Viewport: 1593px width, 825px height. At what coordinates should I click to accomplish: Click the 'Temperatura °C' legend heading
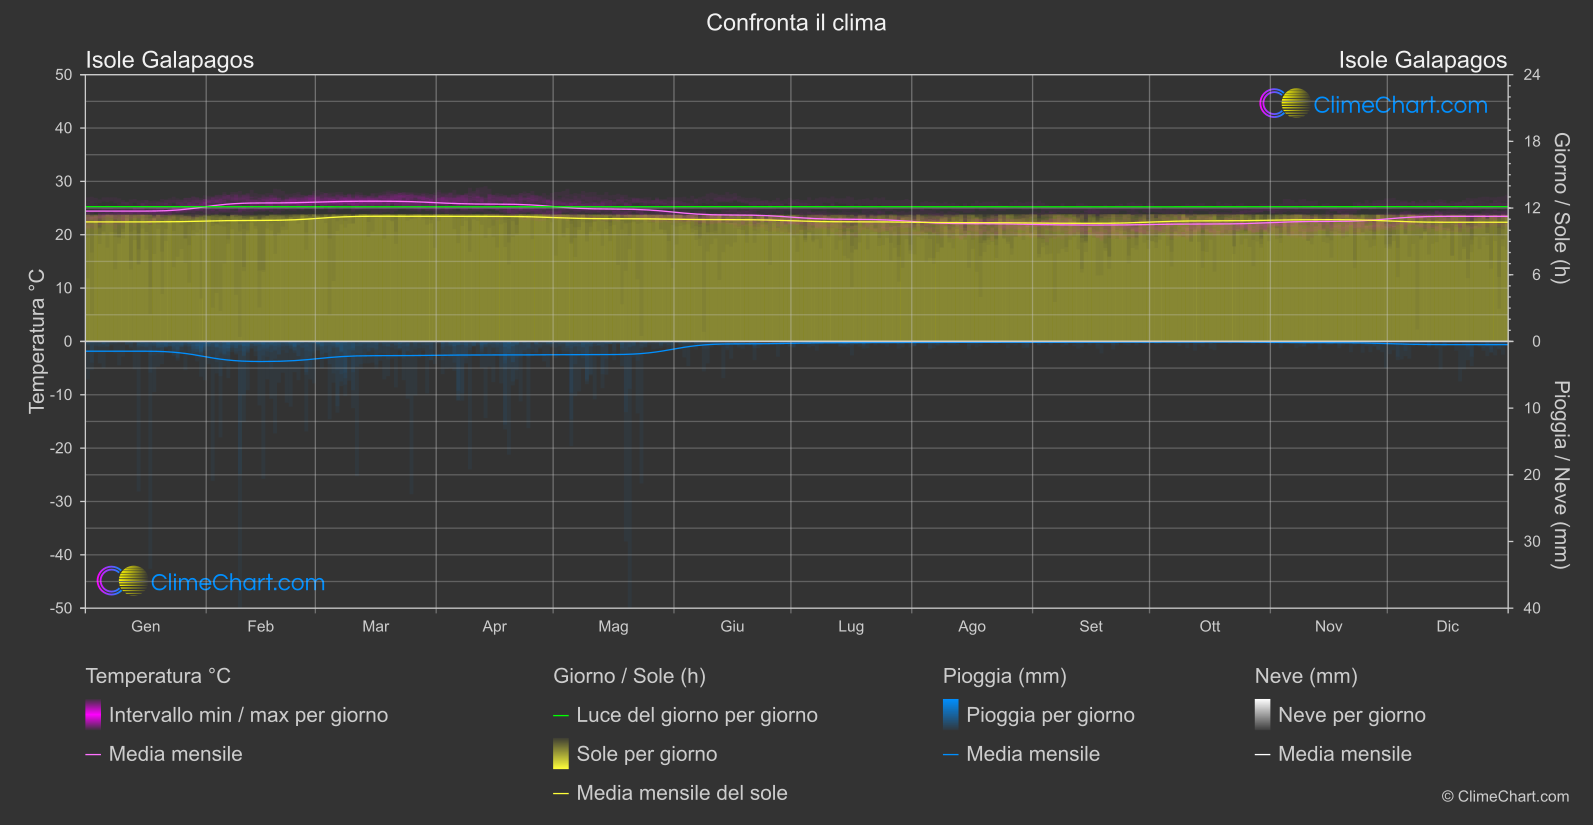tap(158, 676)
